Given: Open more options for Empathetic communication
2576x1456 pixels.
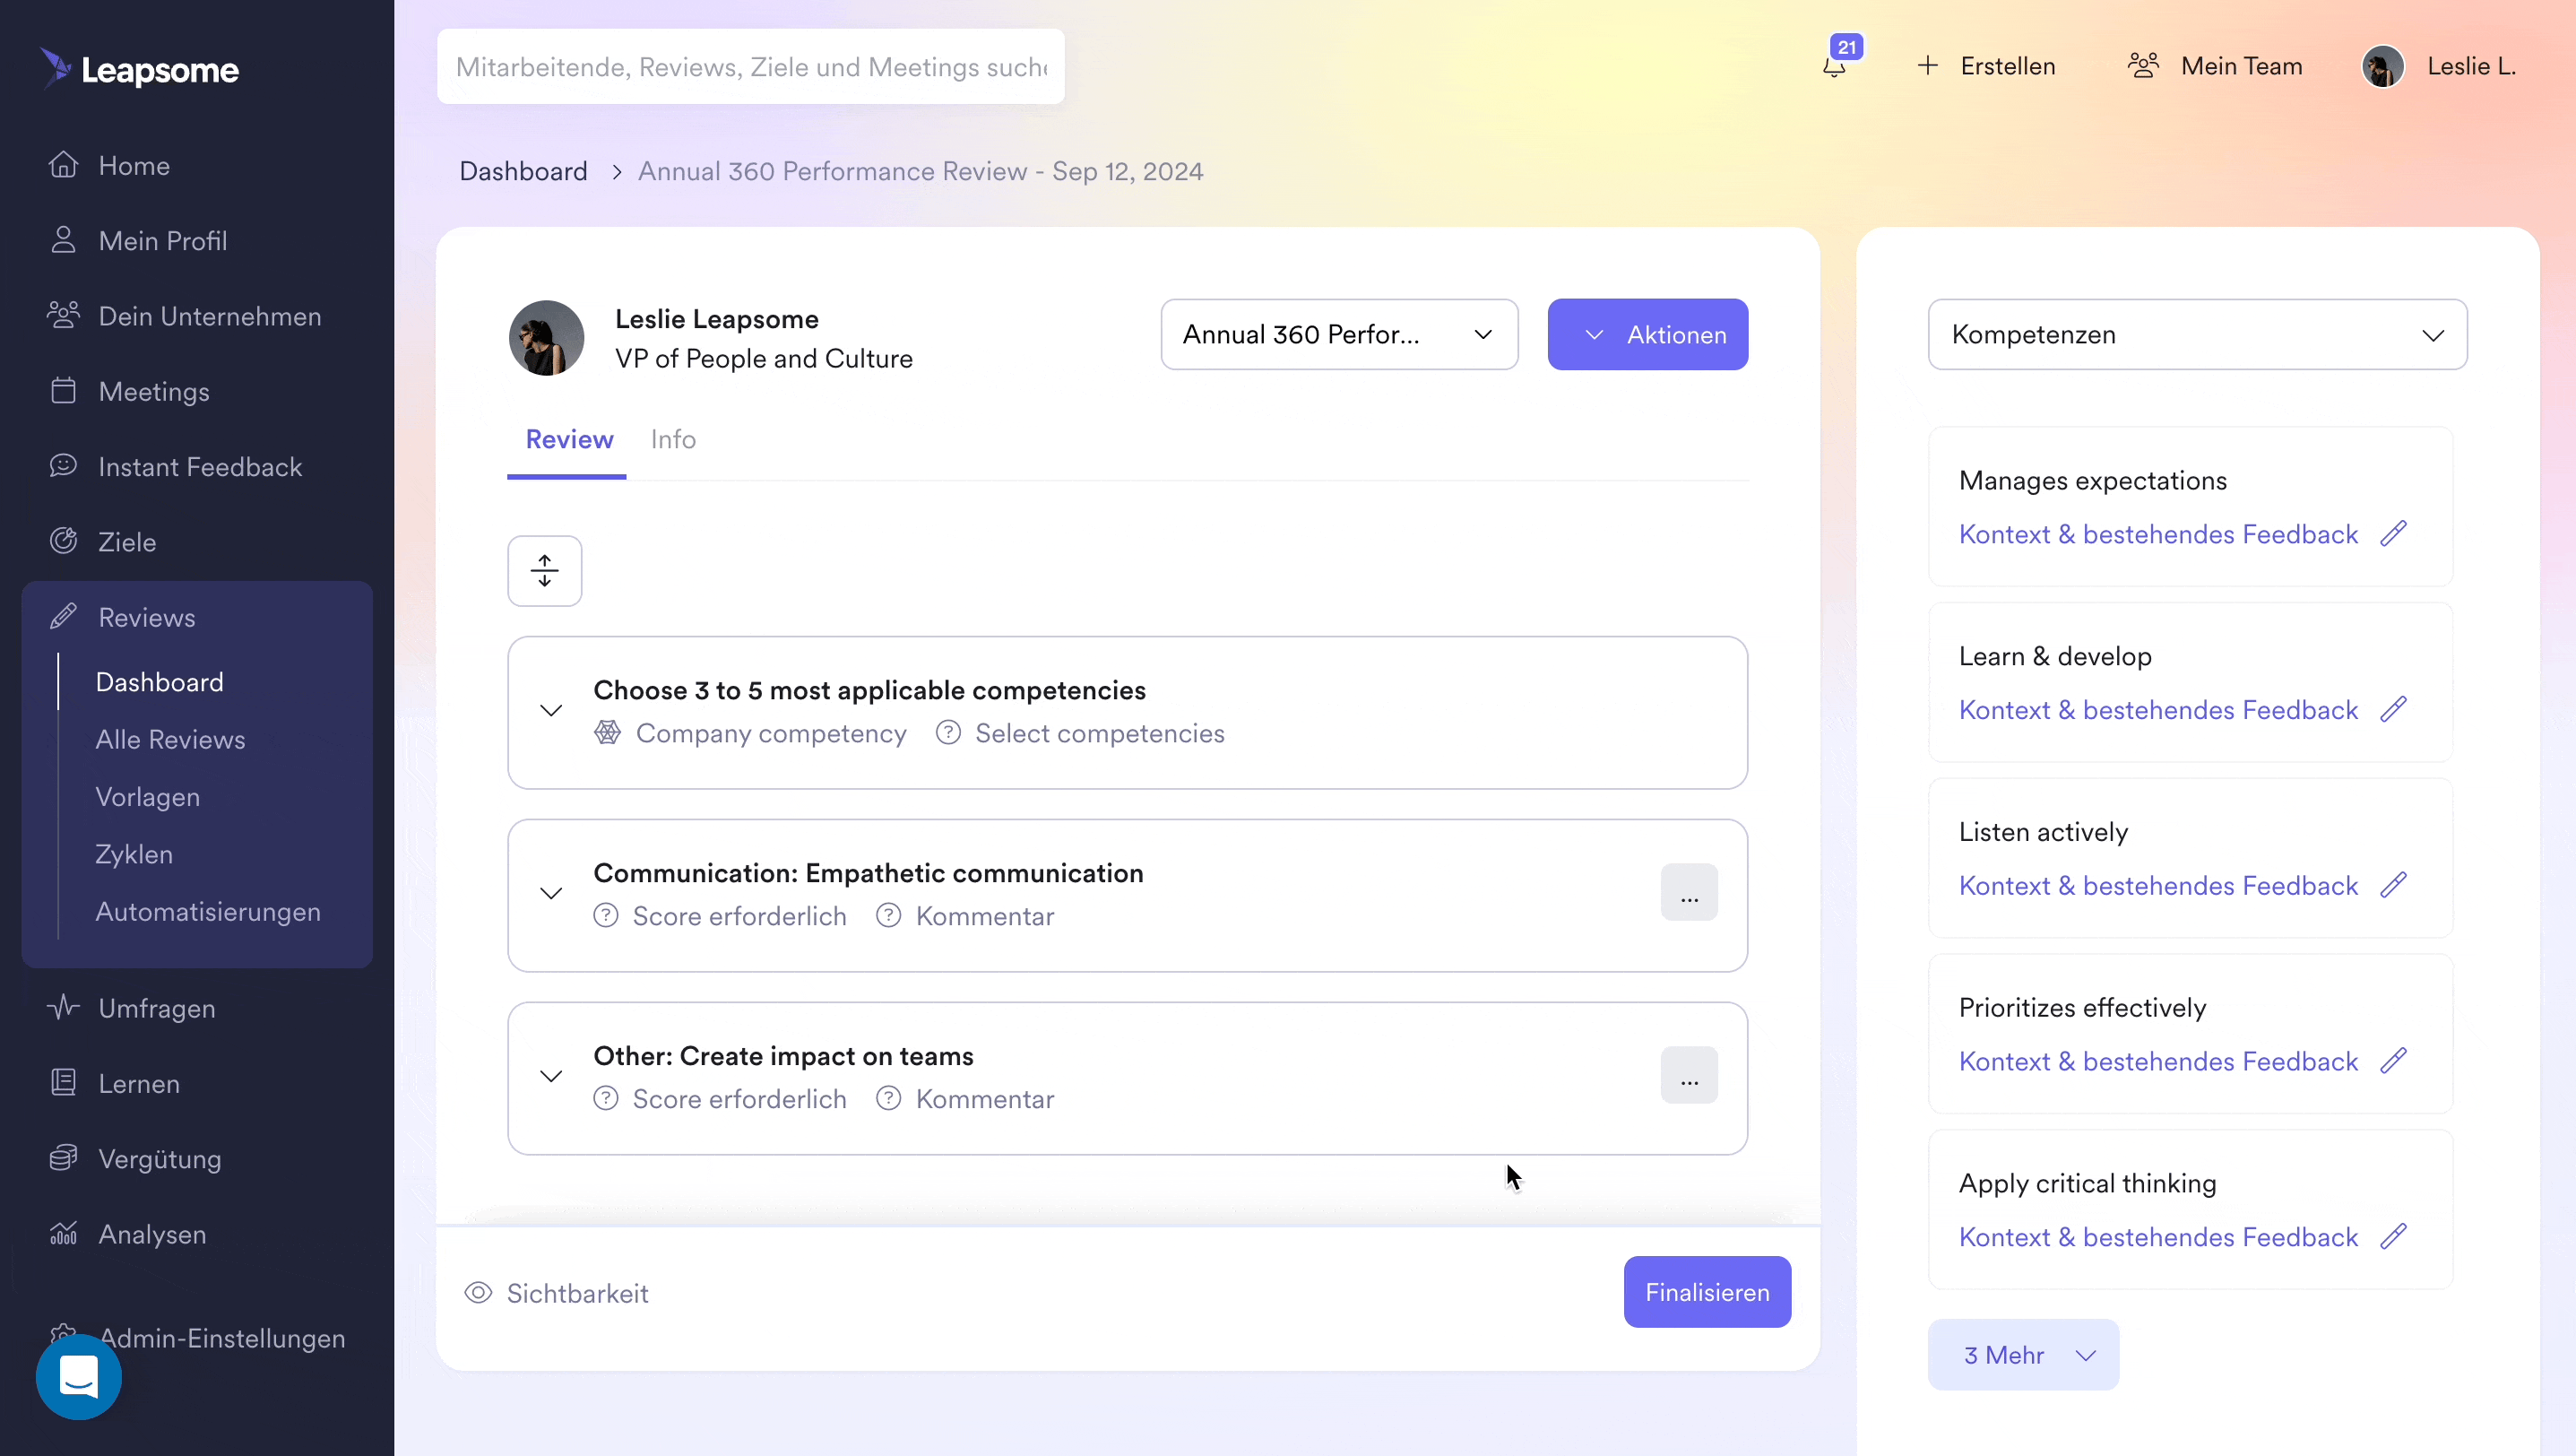Looking at the screenshot, I should [1689, 892].
